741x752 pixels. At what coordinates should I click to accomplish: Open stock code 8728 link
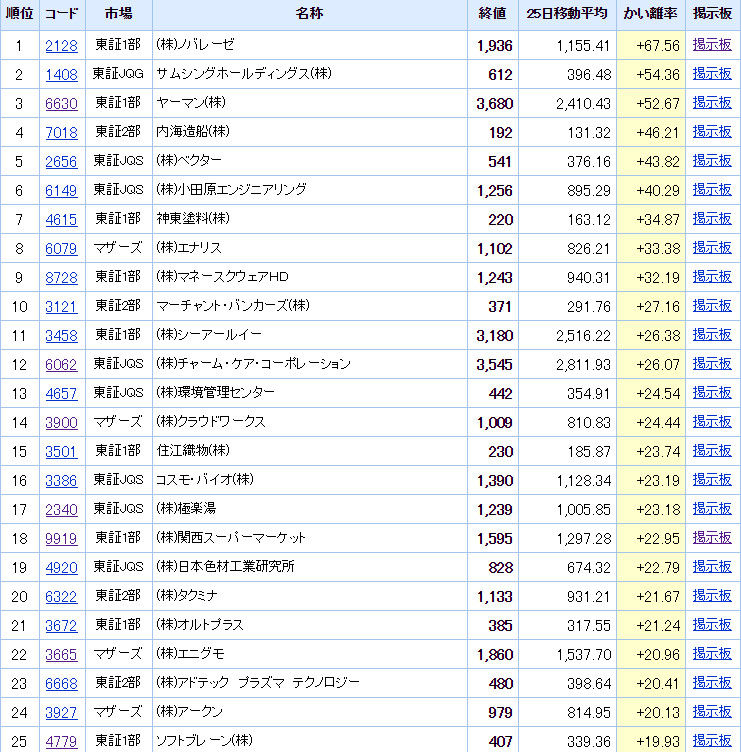[61, 278]
